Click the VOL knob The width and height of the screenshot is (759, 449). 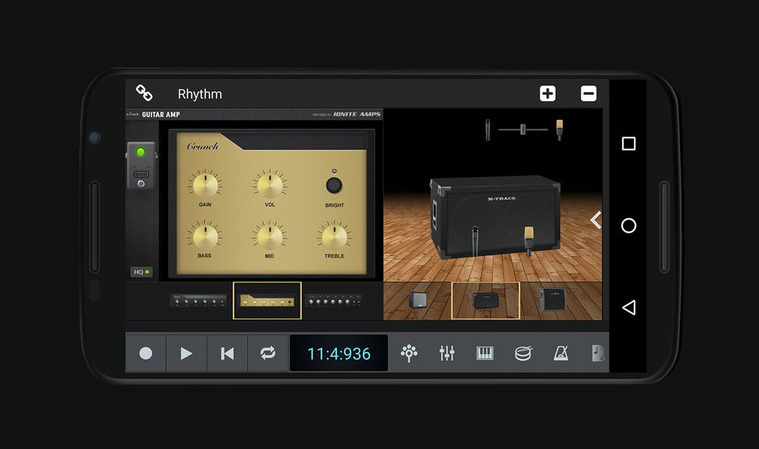270,184
